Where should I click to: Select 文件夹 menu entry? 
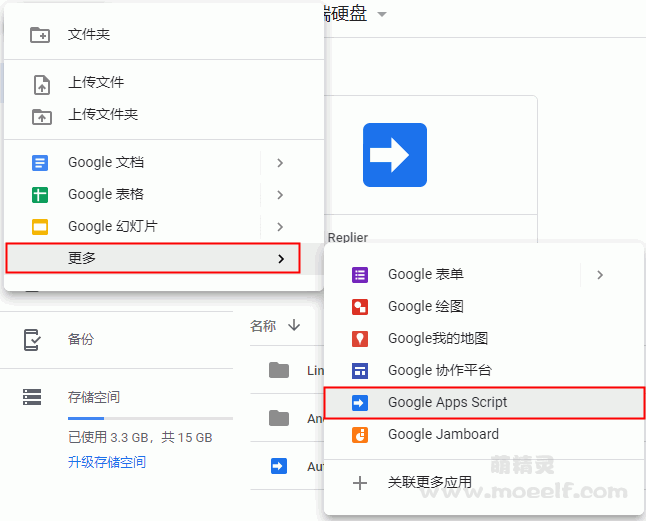click(164, 35)
